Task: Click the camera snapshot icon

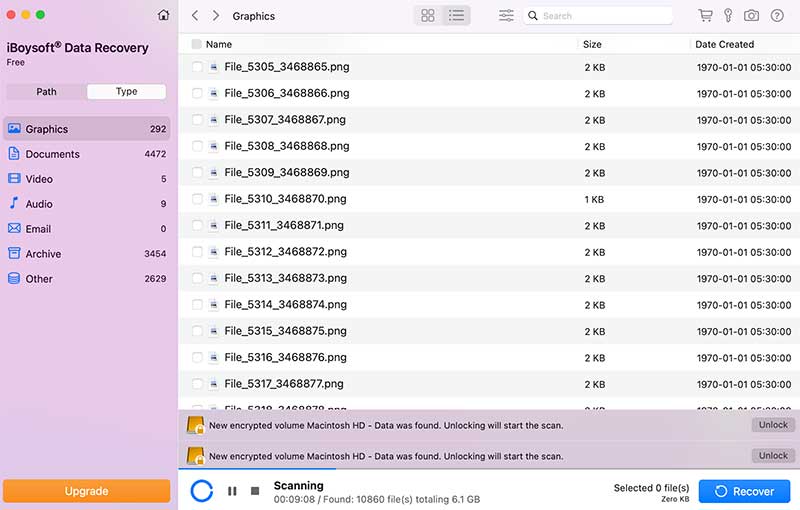Action: pos(751,16)
